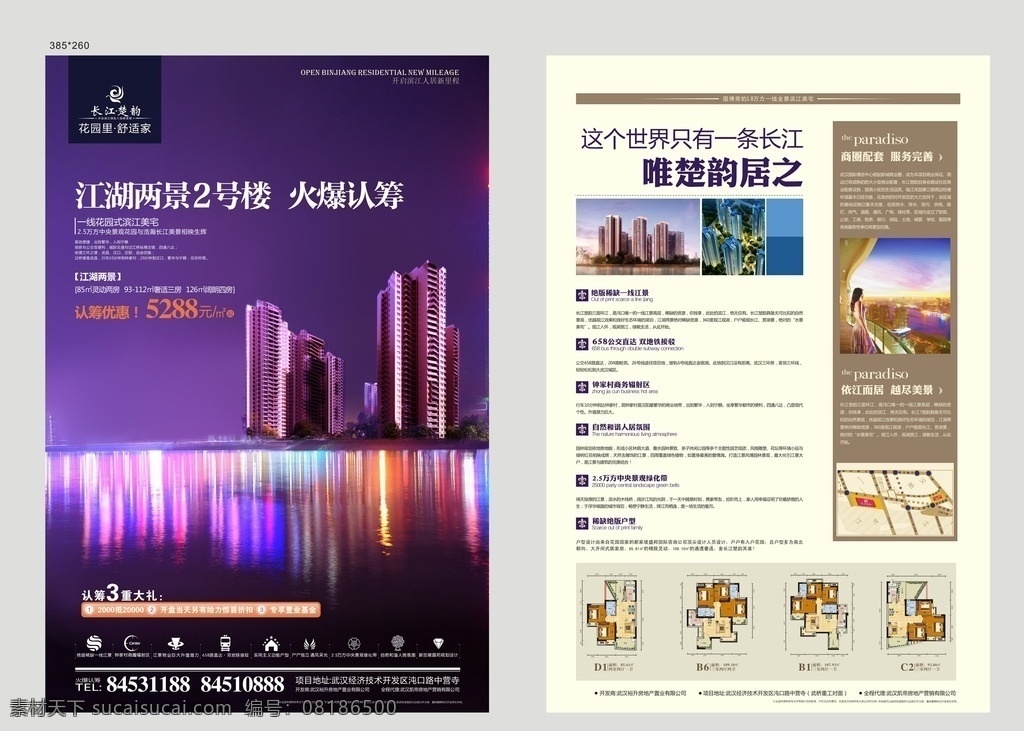Image resolution: width=1024 pixels, height=731 pixels.
Task: Click the illuminated tower on the purple poster
Action: [418, 349]
